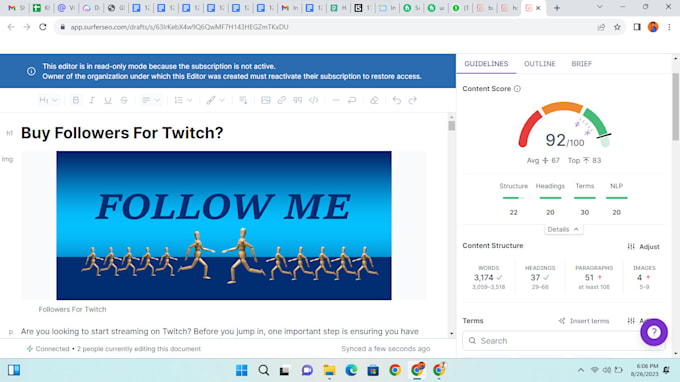Click the undo arrow in toolbar
The height and width of the screenshot is (382, 680).
[x=396, y=100]
